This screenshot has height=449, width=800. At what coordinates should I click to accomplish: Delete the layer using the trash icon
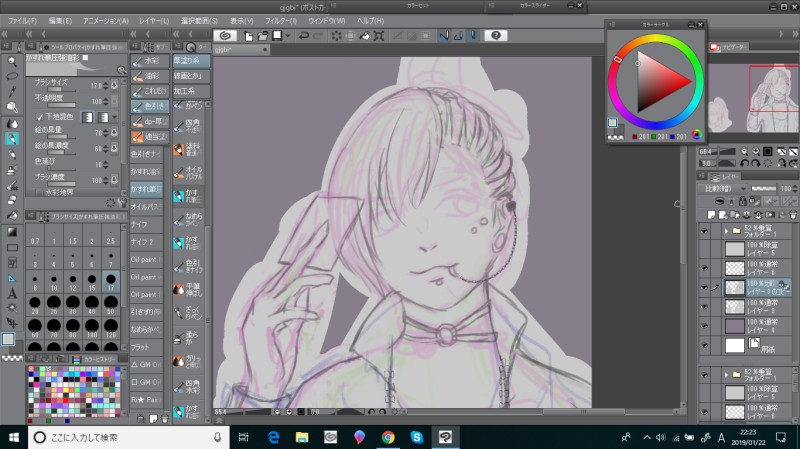793,215
